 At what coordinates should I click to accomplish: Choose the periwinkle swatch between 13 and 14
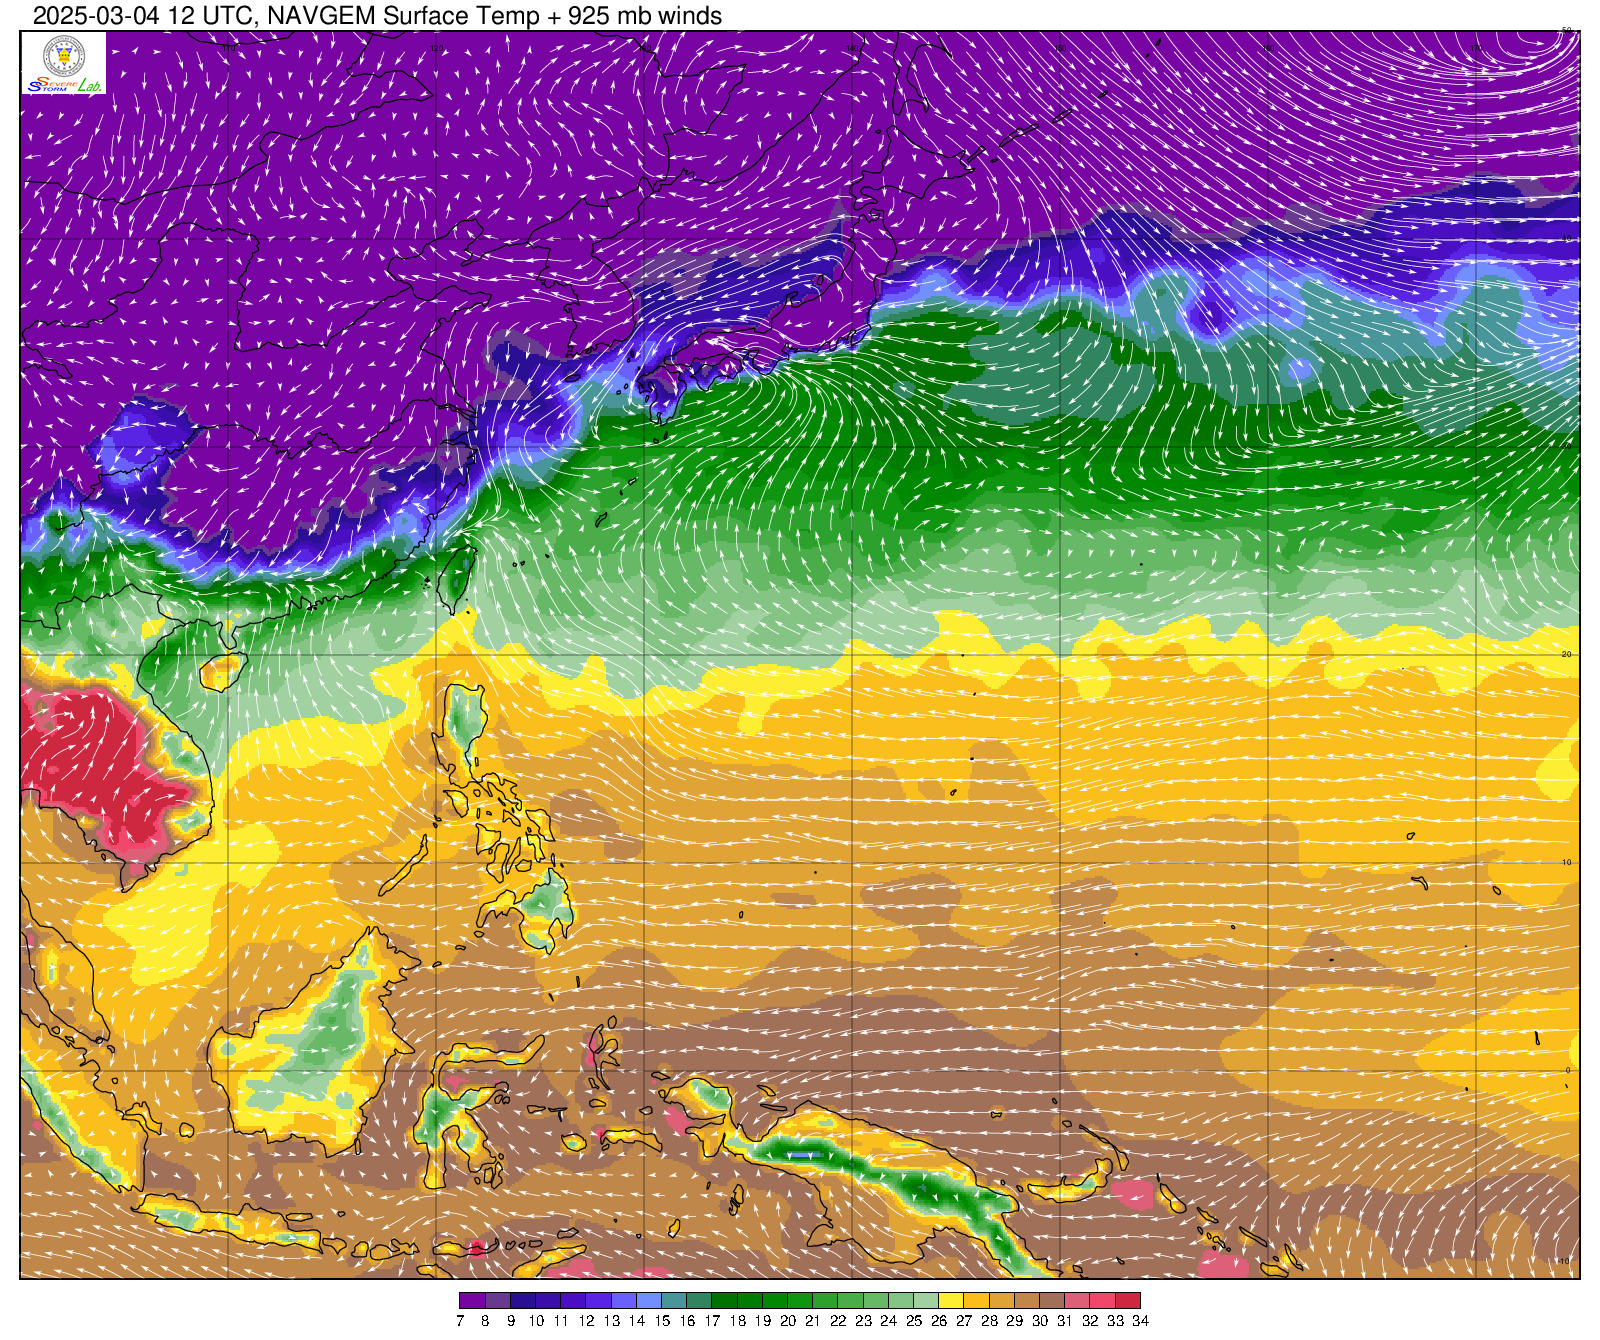623,1300
